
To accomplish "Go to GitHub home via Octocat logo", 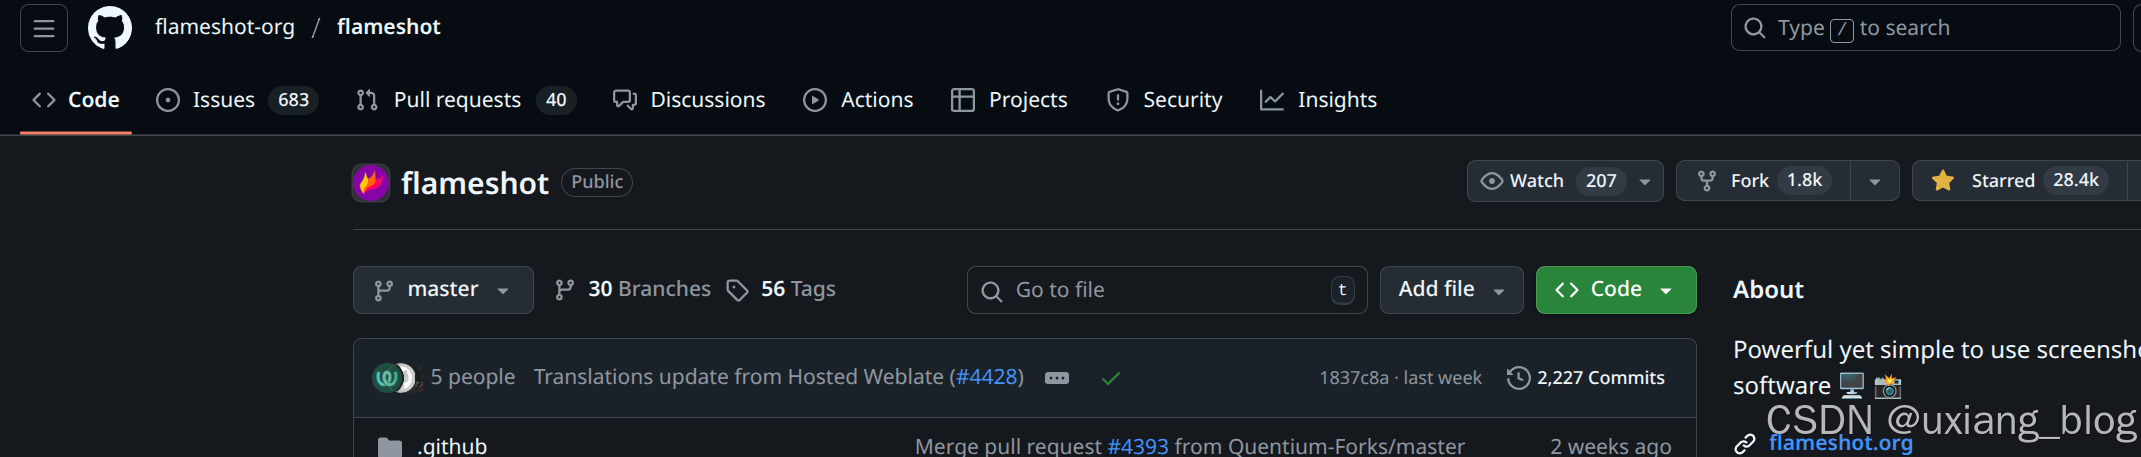I will click(x=110, y=28).
